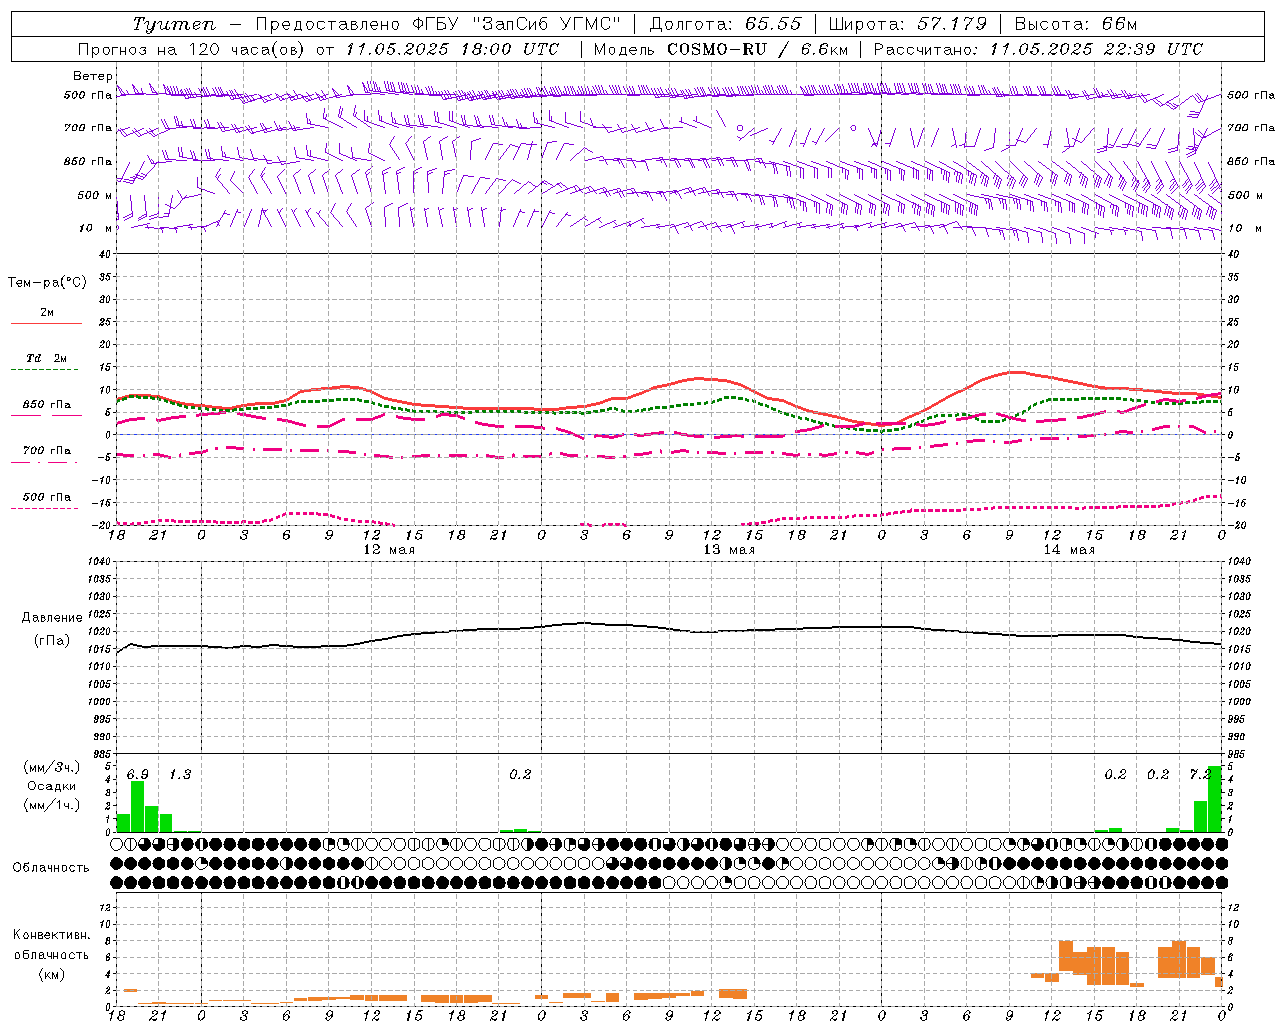
Task: Click the Долгота: 65.55 header value
Action: click(725, 24)
